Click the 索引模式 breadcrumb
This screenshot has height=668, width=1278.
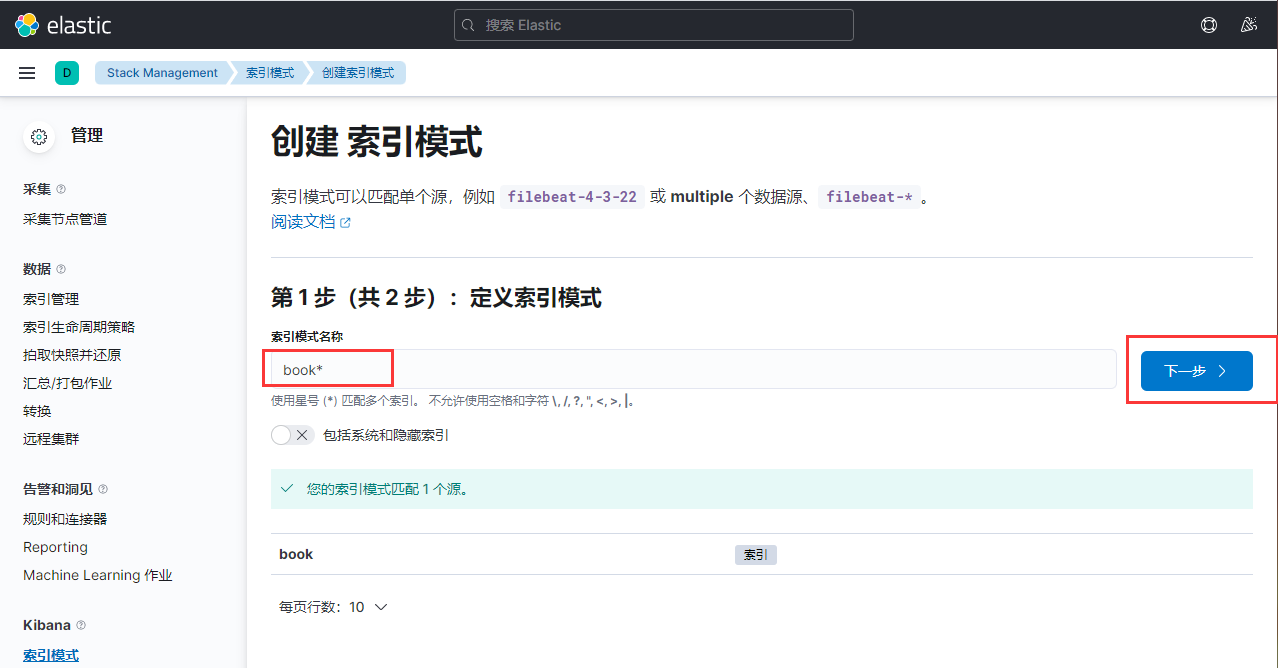tap(268, 72)
